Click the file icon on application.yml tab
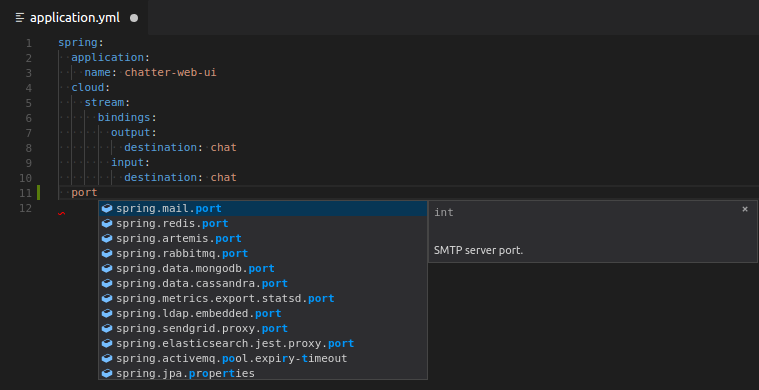Screen dimensions: 759x390 pos(20,18)
